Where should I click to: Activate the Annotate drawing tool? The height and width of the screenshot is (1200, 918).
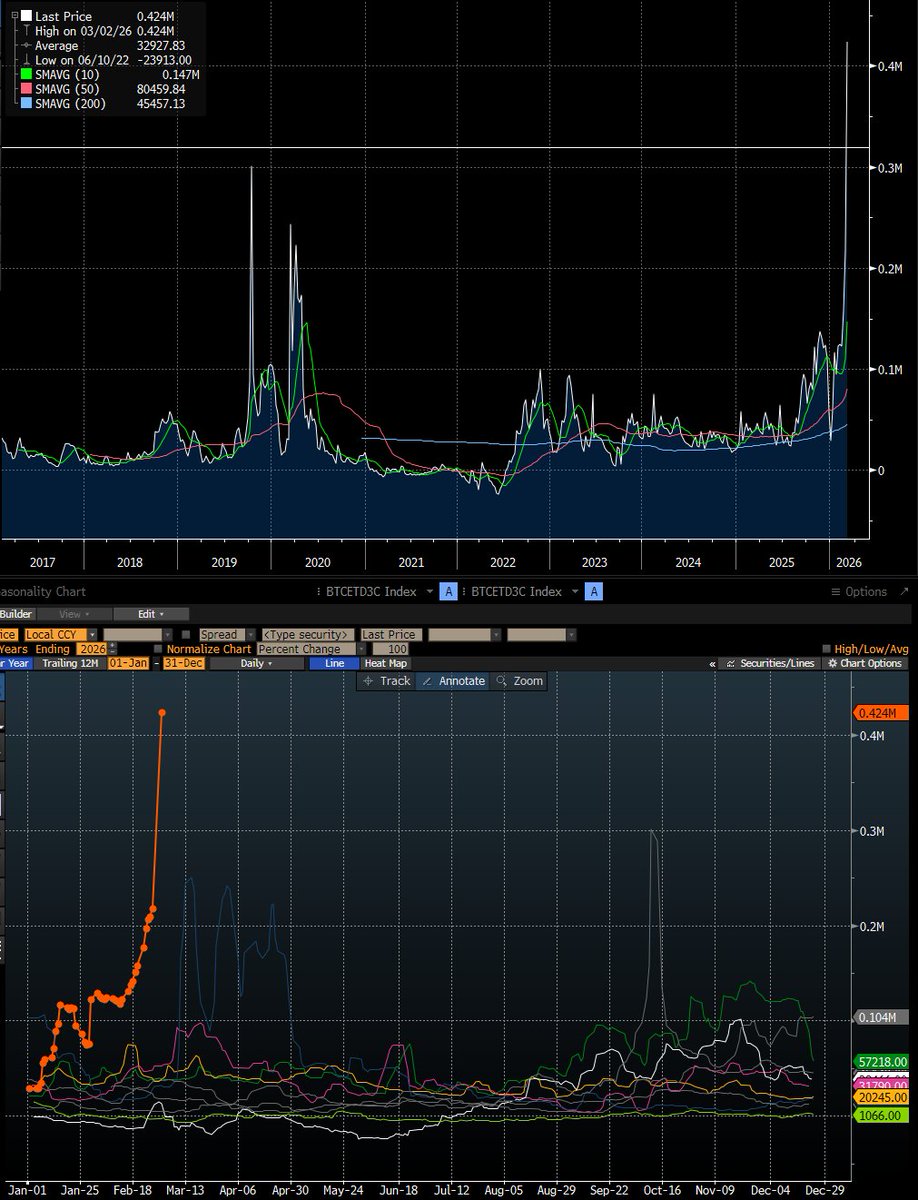(x=453, y=681)
